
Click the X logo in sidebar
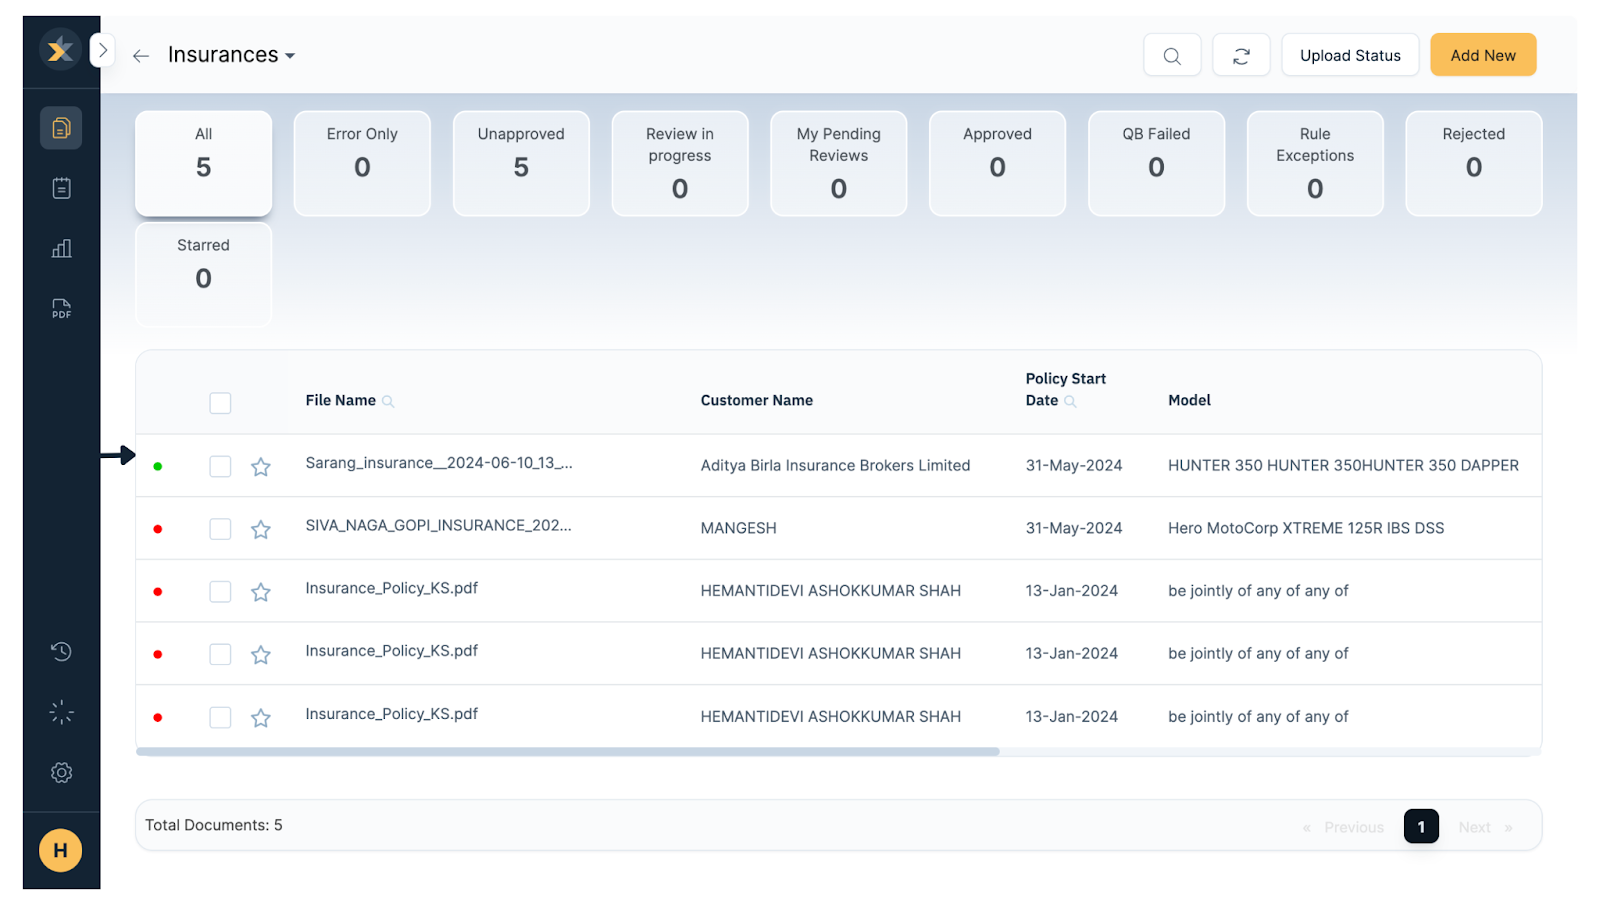click(x=60, y=49)
